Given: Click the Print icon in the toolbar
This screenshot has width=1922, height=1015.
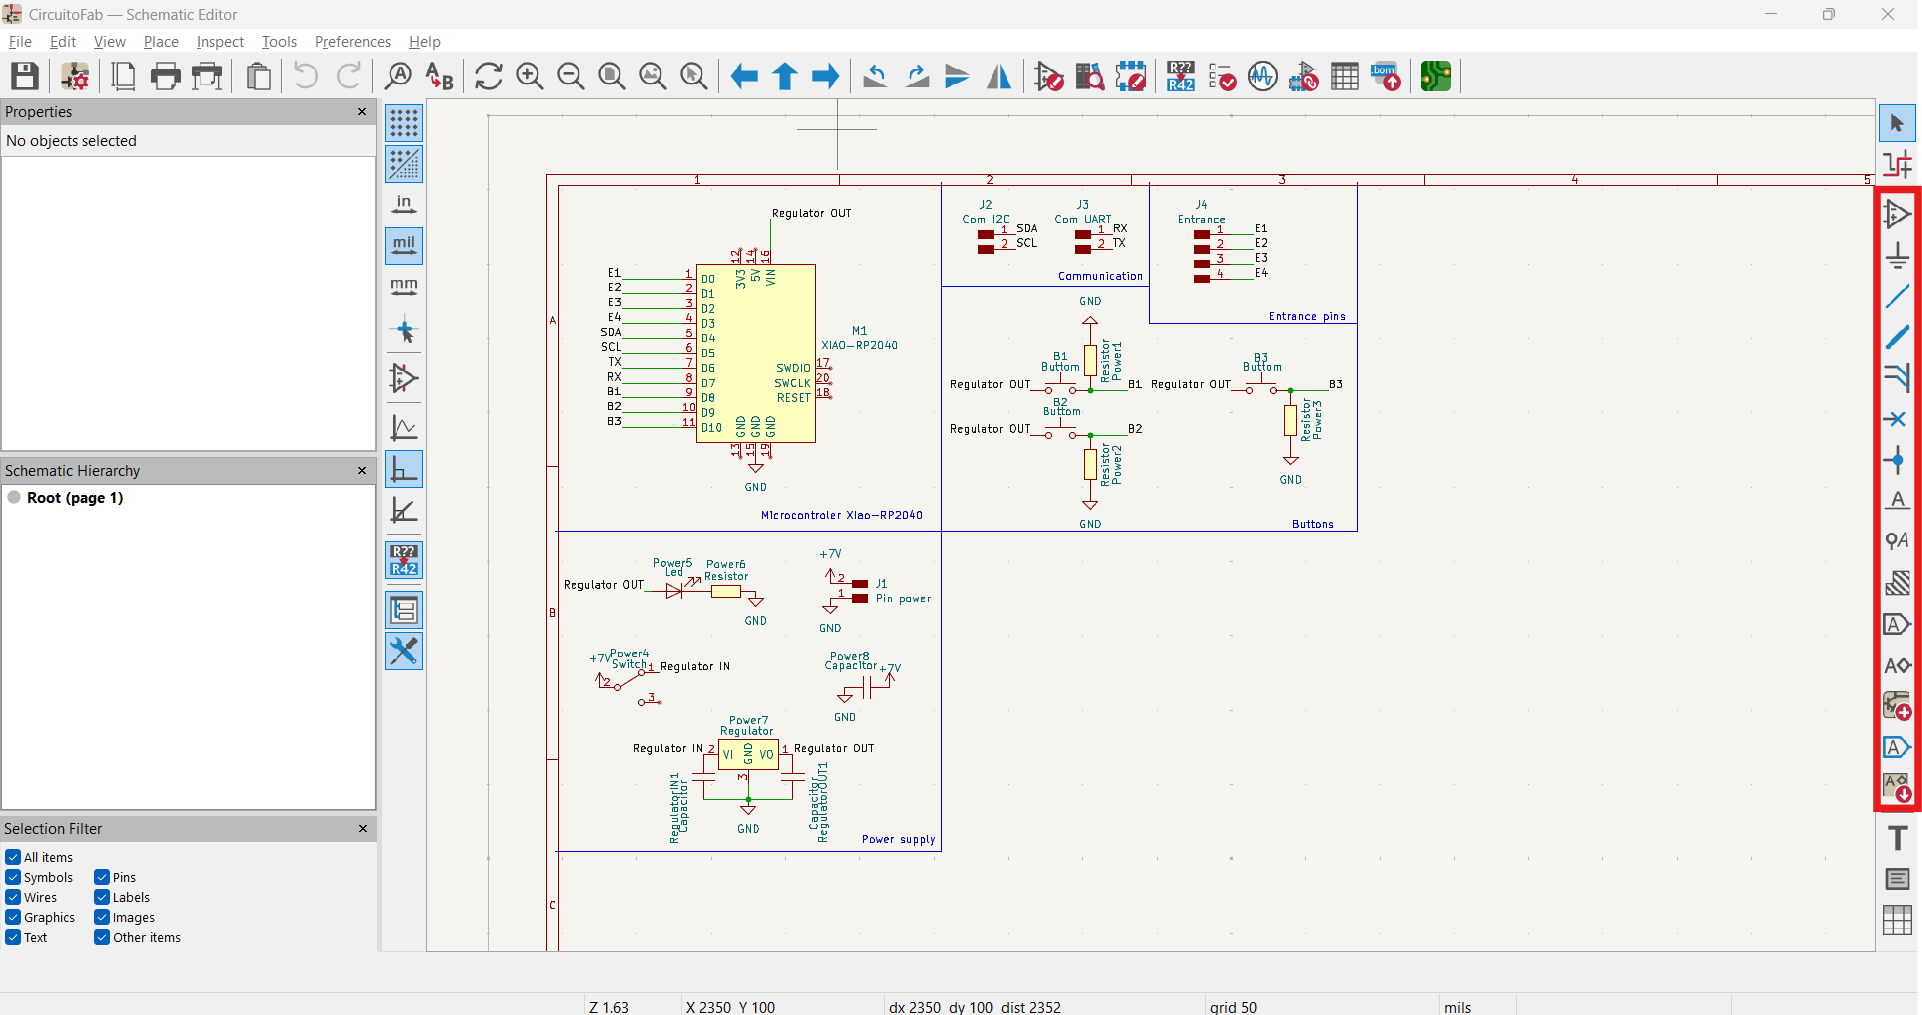Looking at the screenshot, I should pyautogui.click(x=166, y=76).
